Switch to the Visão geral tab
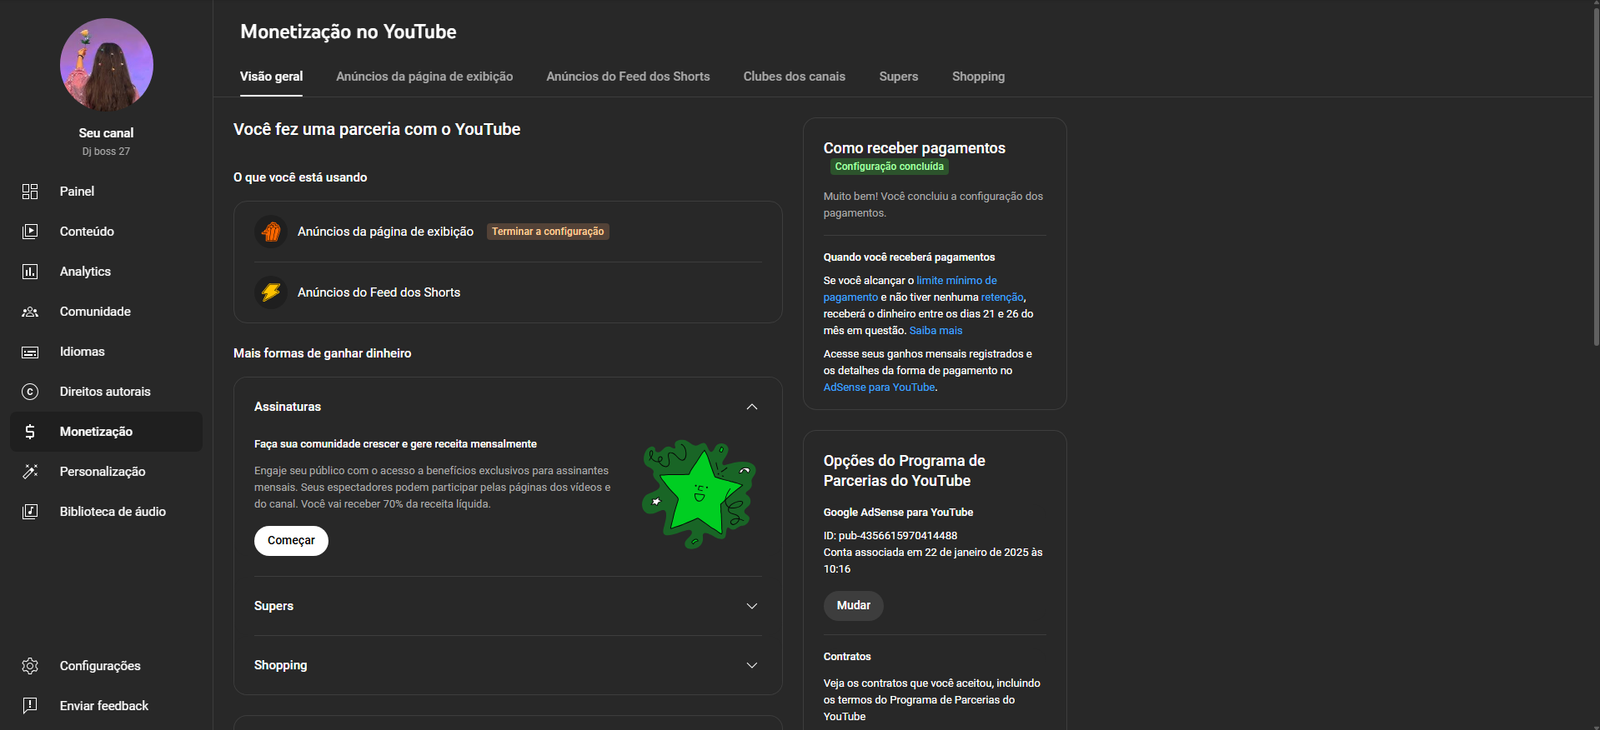The height and width of the screenshot is (730, 1600). pyautogui.click(x=271, y=77)
